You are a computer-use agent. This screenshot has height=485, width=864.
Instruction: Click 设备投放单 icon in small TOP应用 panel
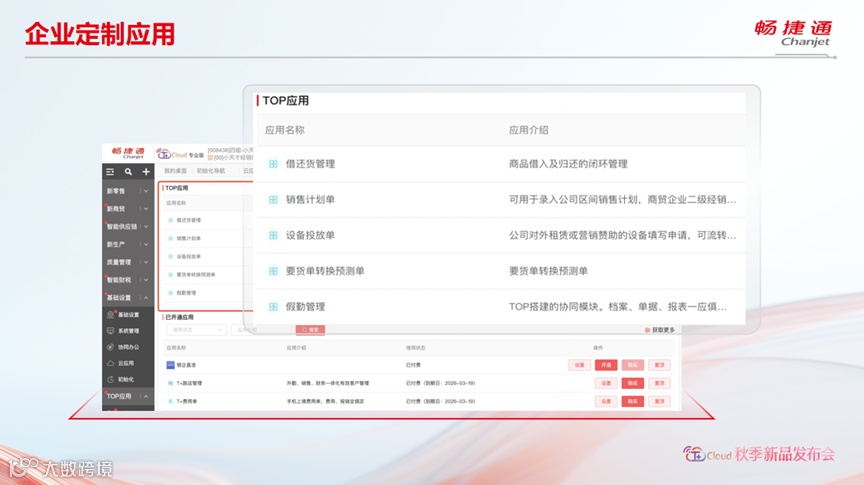[x=171, y=257]
